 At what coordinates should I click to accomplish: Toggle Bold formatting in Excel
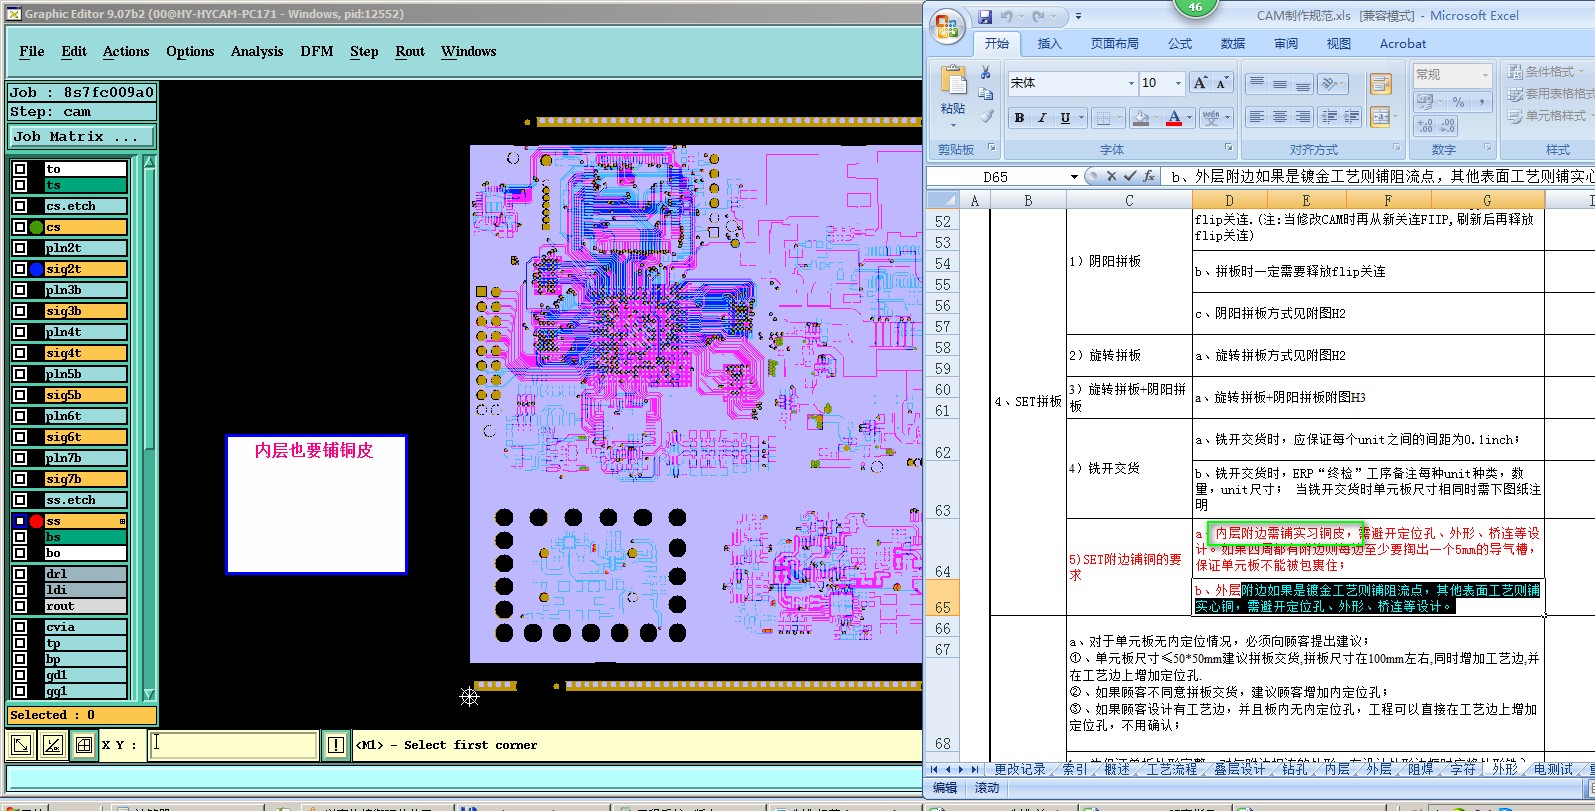click(x=1019, y=118)
